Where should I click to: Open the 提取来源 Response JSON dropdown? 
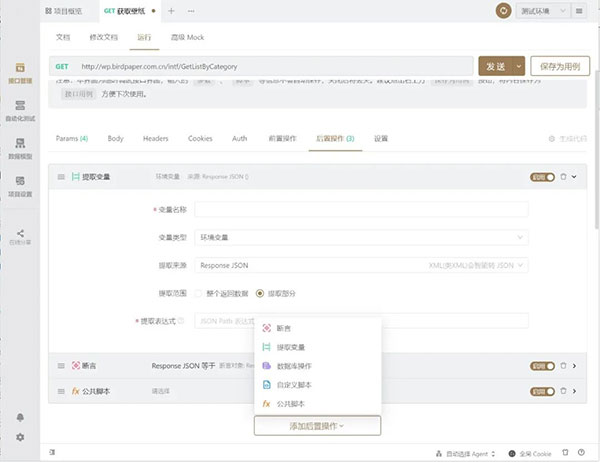tap(361, 265)
